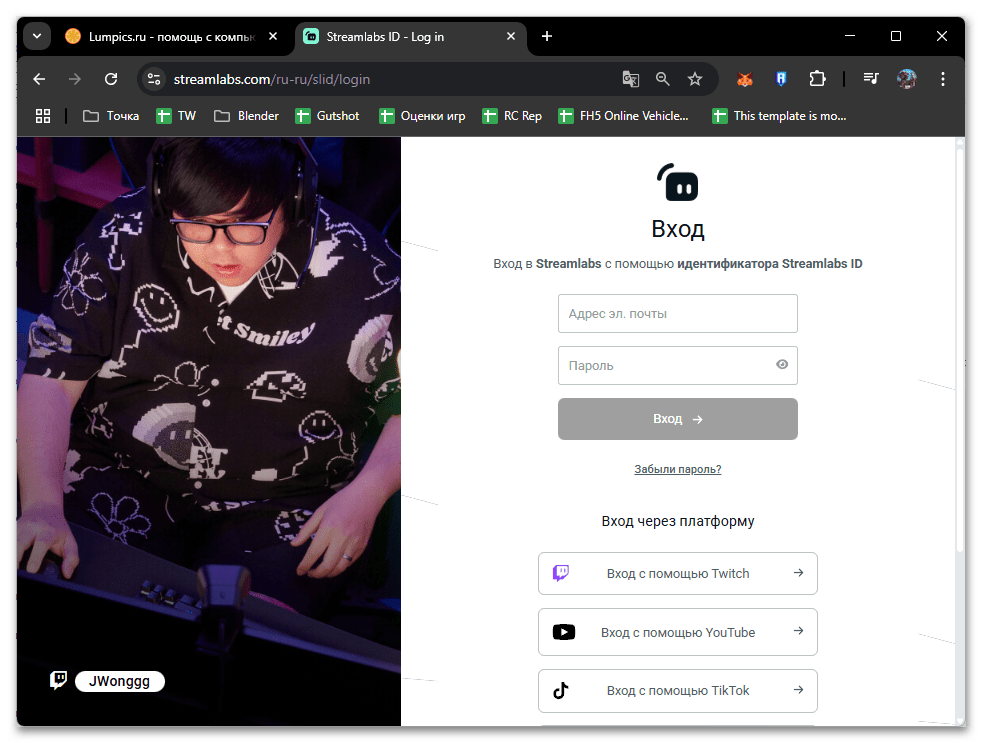This screenshot has width=982, height=743.
Task: Log in using Вход с помощью Twitch
Action: 678,573
